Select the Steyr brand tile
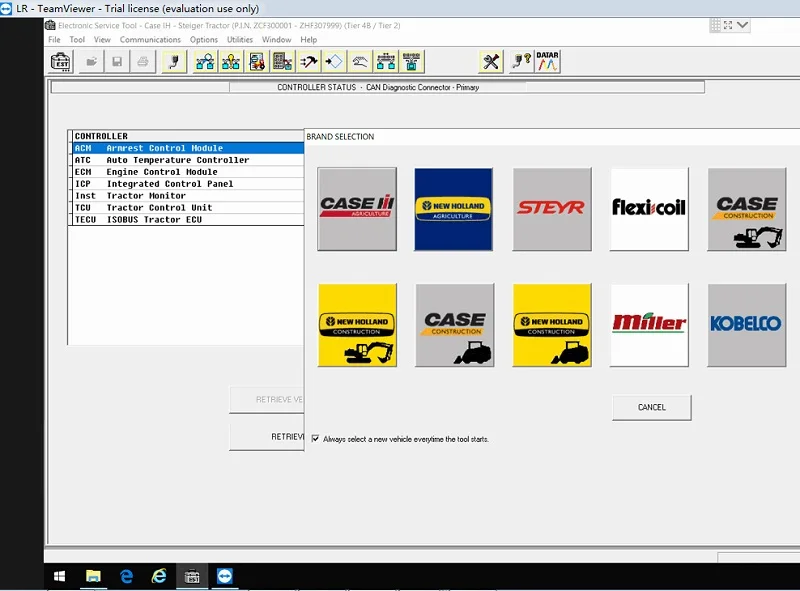 pos(552,209)
